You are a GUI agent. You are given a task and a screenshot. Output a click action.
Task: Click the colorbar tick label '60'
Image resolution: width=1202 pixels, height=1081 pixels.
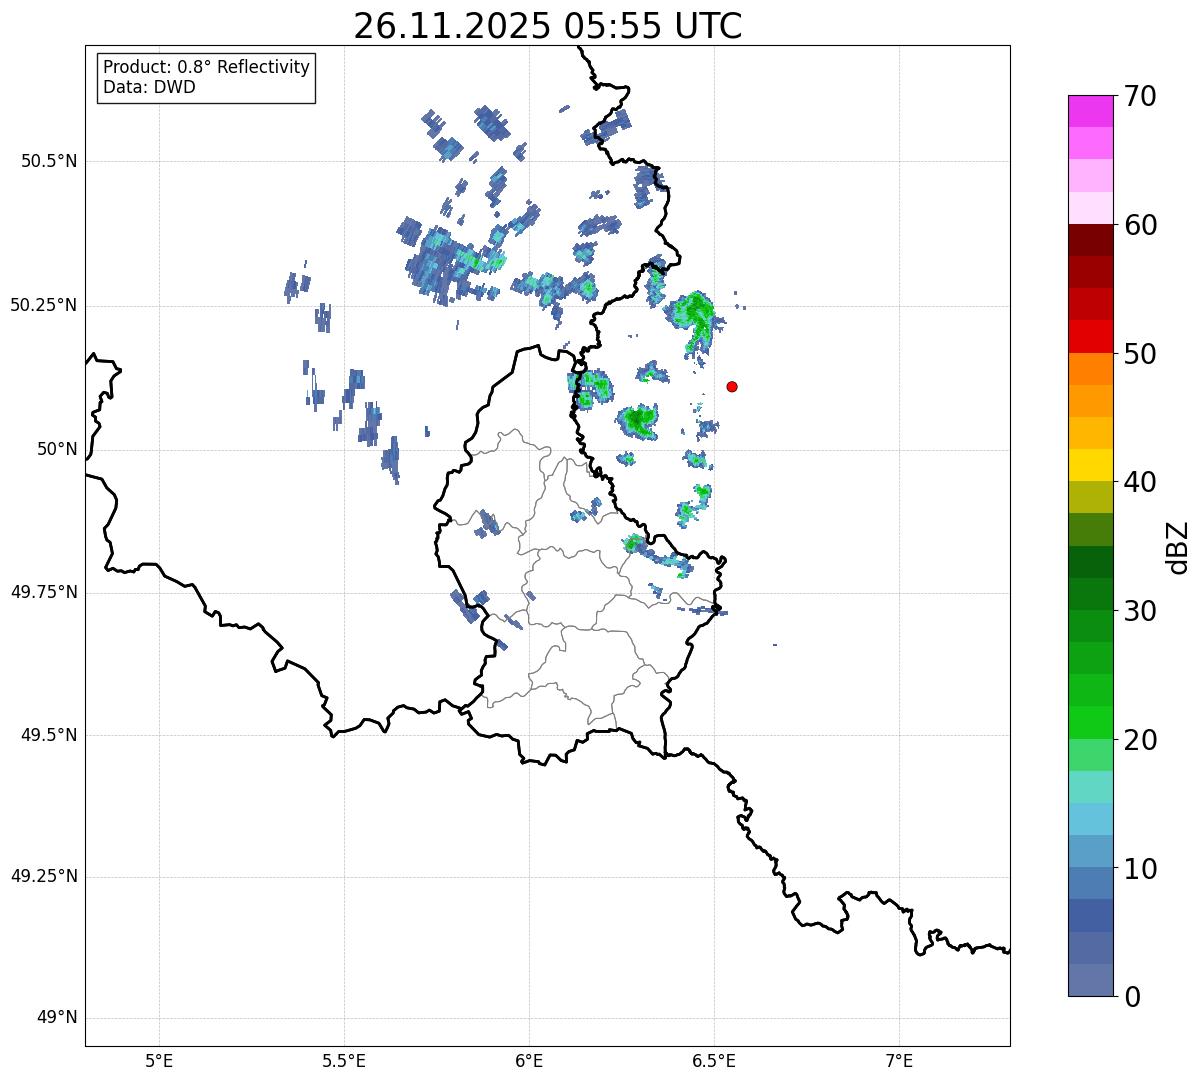point(1140,225)
